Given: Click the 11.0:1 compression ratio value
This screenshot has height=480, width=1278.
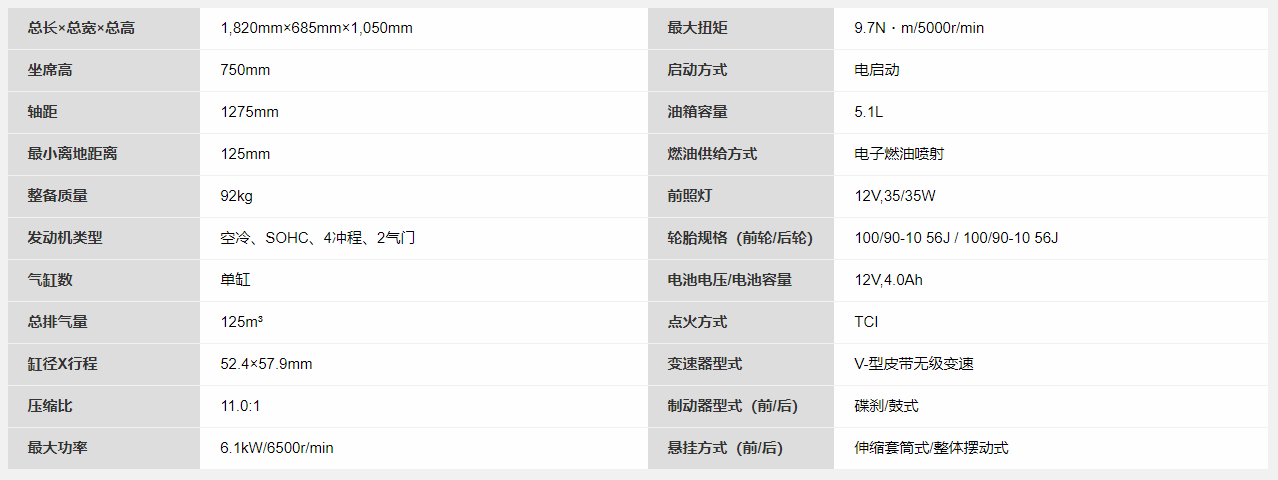Looking at the screenshot, I should (239, 406).
